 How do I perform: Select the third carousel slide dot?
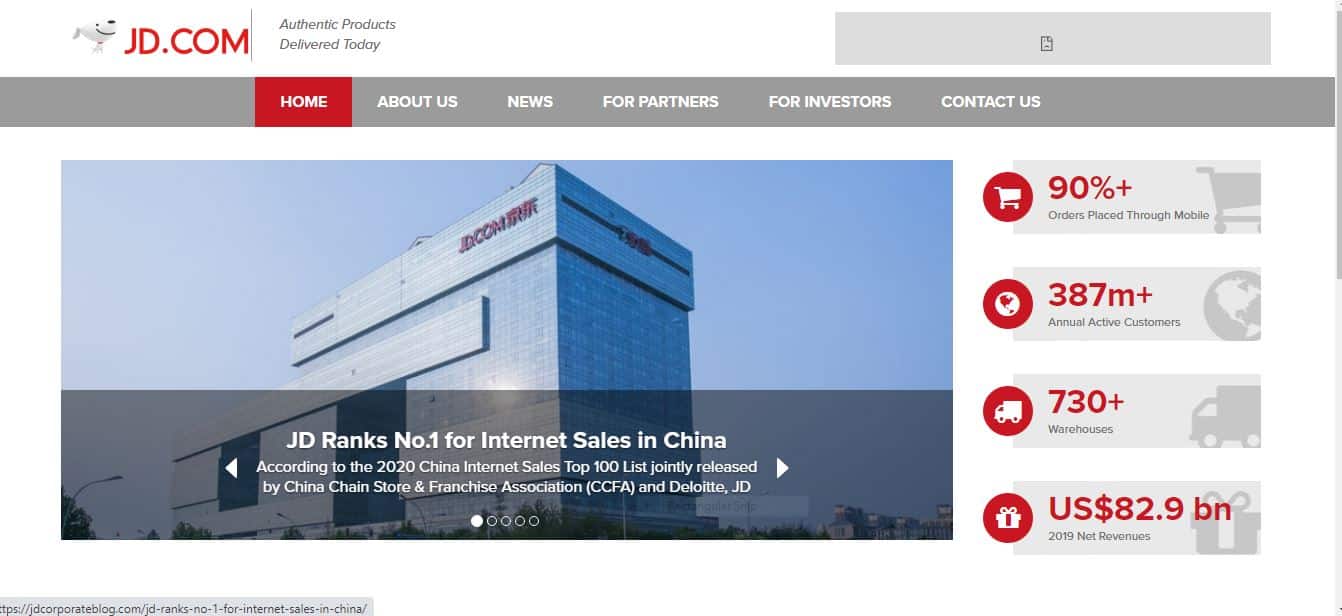[x=505, y=521]
